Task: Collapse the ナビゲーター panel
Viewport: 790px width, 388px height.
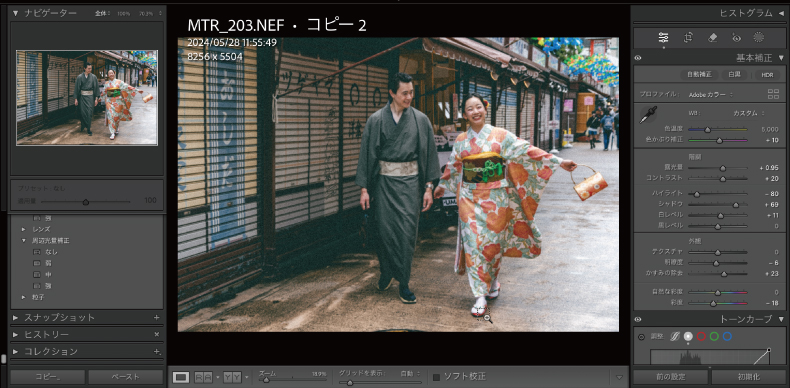Action: (15, 13)
